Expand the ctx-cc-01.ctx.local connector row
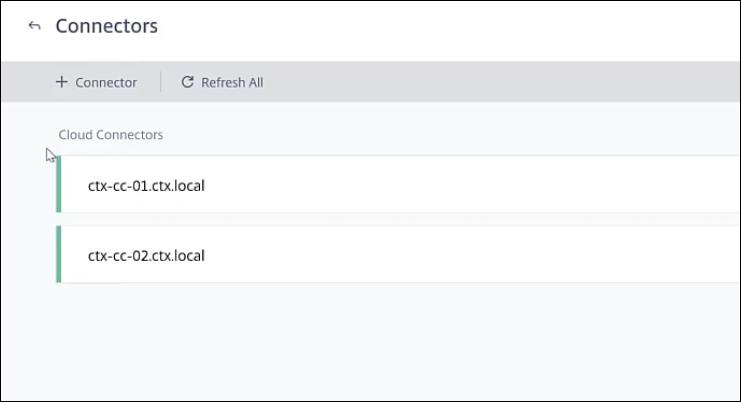This screenshot has width=741, height=402. [x=400, y=185]
